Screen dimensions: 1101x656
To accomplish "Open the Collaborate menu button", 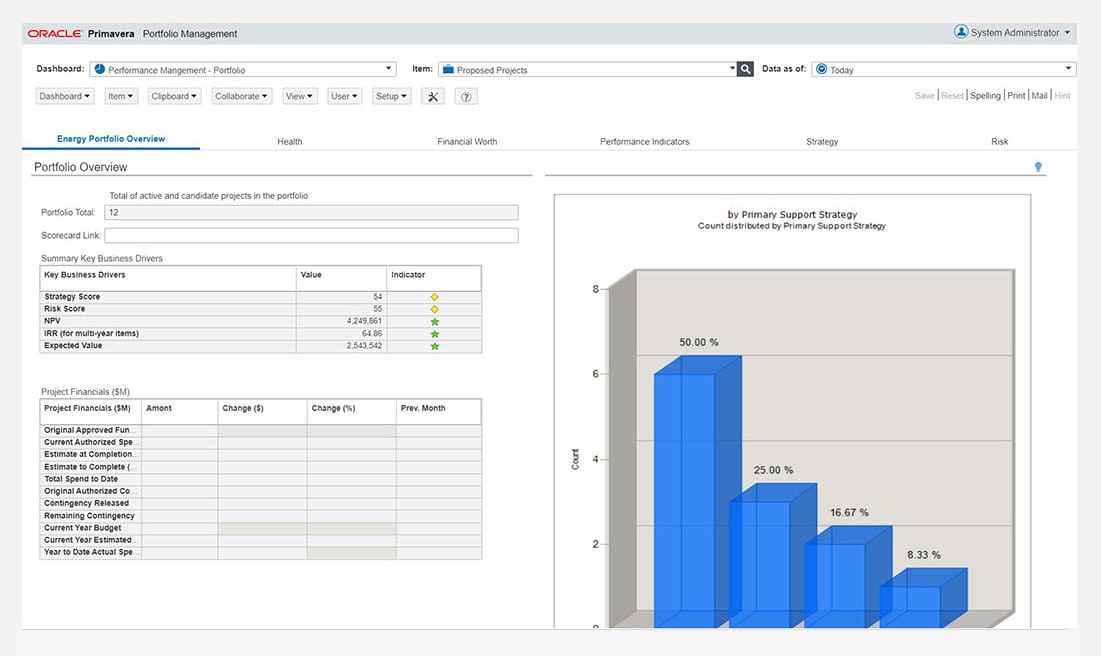I will click(x=241, y=97).
